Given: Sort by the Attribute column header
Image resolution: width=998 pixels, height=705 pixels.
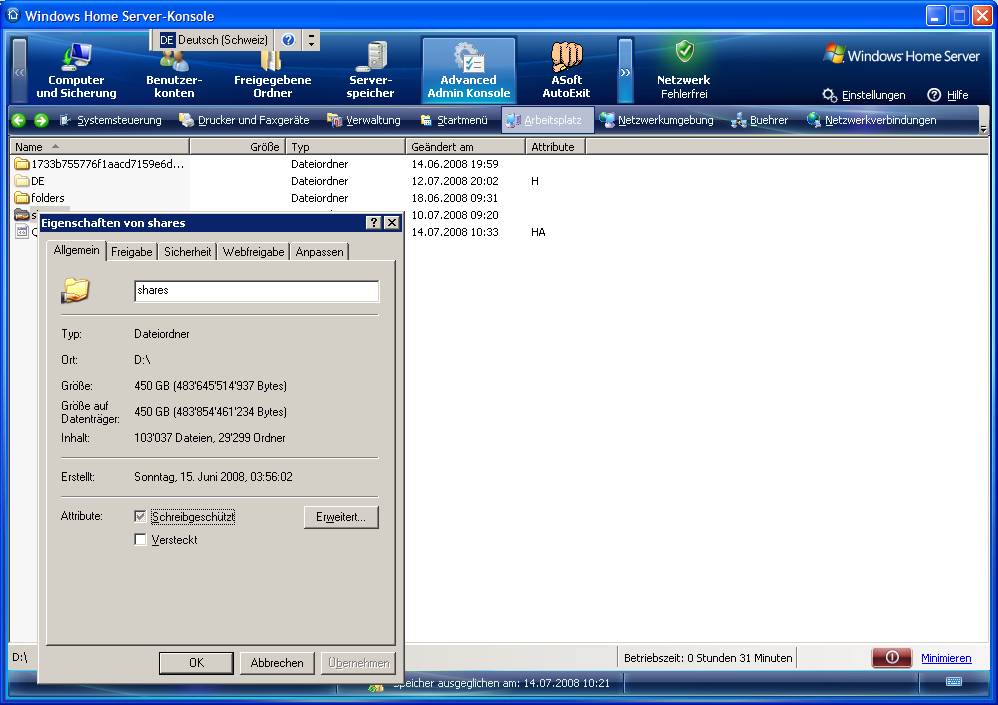Looking at the screenshot, I should click(x=556, y=147).
